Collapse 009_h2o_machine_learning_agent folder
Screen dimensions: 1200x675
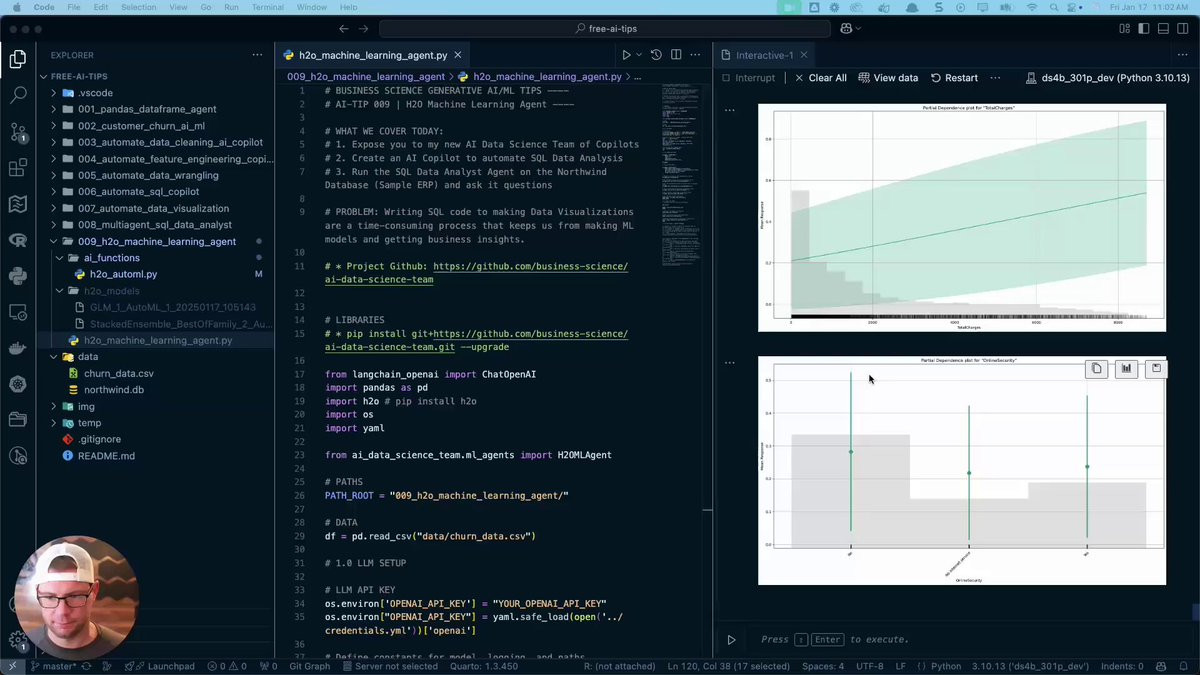[x=155, y=241]
